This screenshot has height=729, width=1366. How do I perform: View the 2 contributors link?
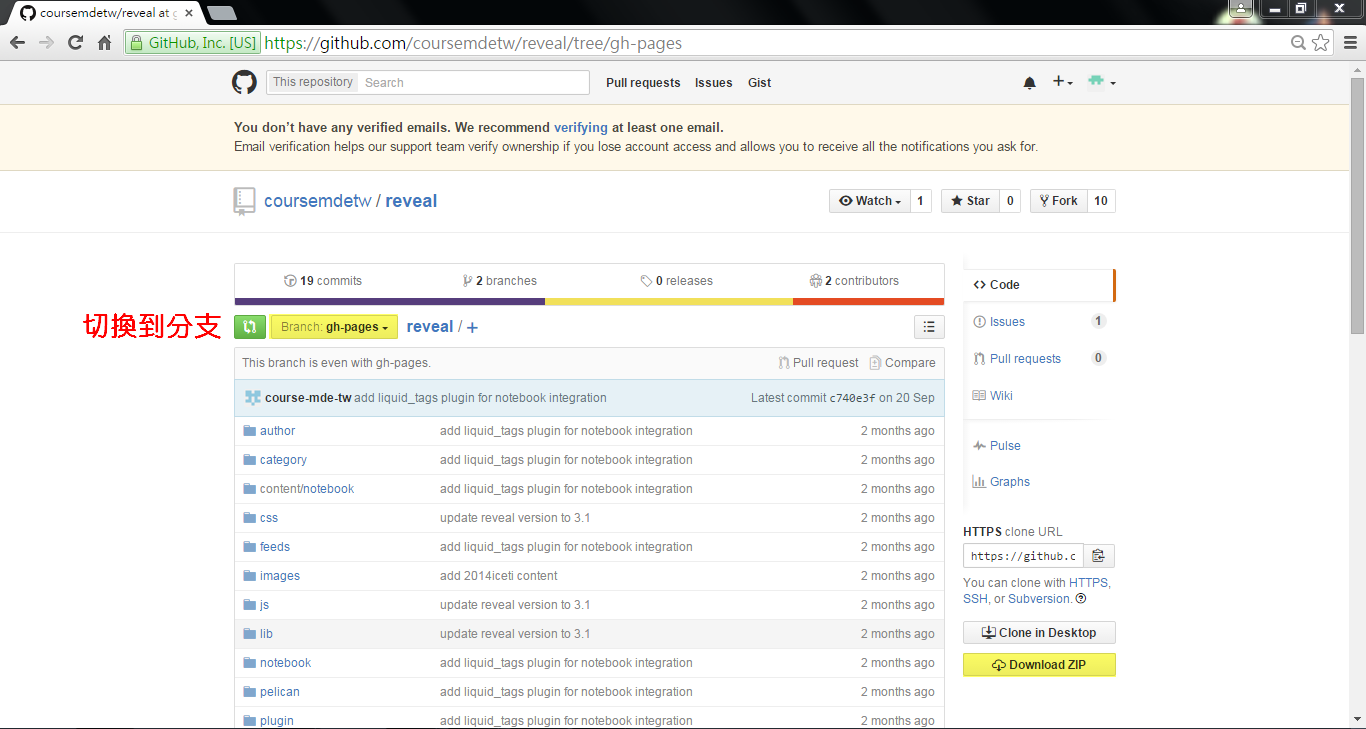pyautogui.click(x=854, y=281)
